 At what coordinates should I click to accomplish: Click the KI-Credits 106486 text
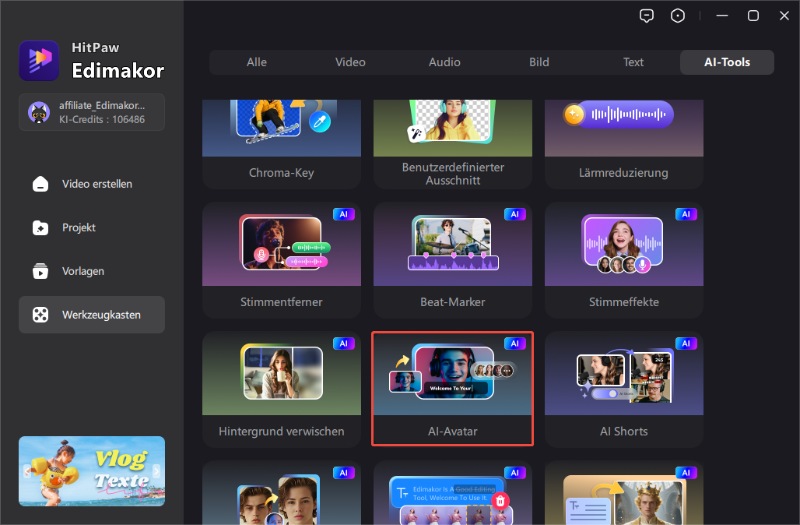(x=102, y=119)
